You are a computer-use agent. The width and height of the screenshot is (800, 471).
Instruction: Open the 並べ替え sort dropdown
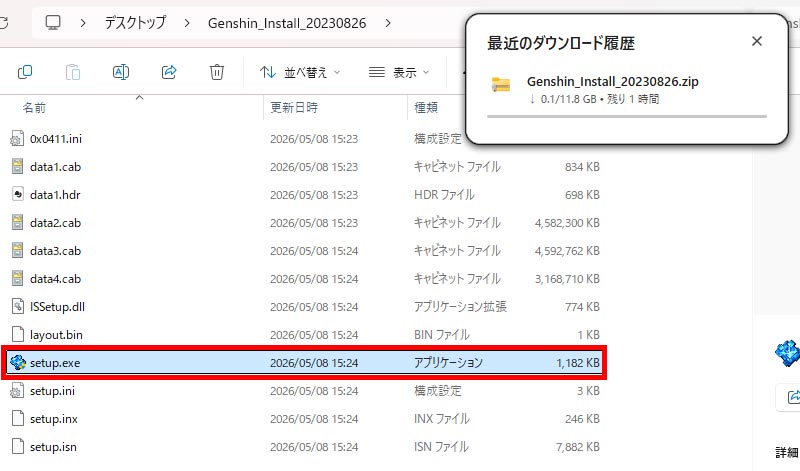(x=299, y=72)
